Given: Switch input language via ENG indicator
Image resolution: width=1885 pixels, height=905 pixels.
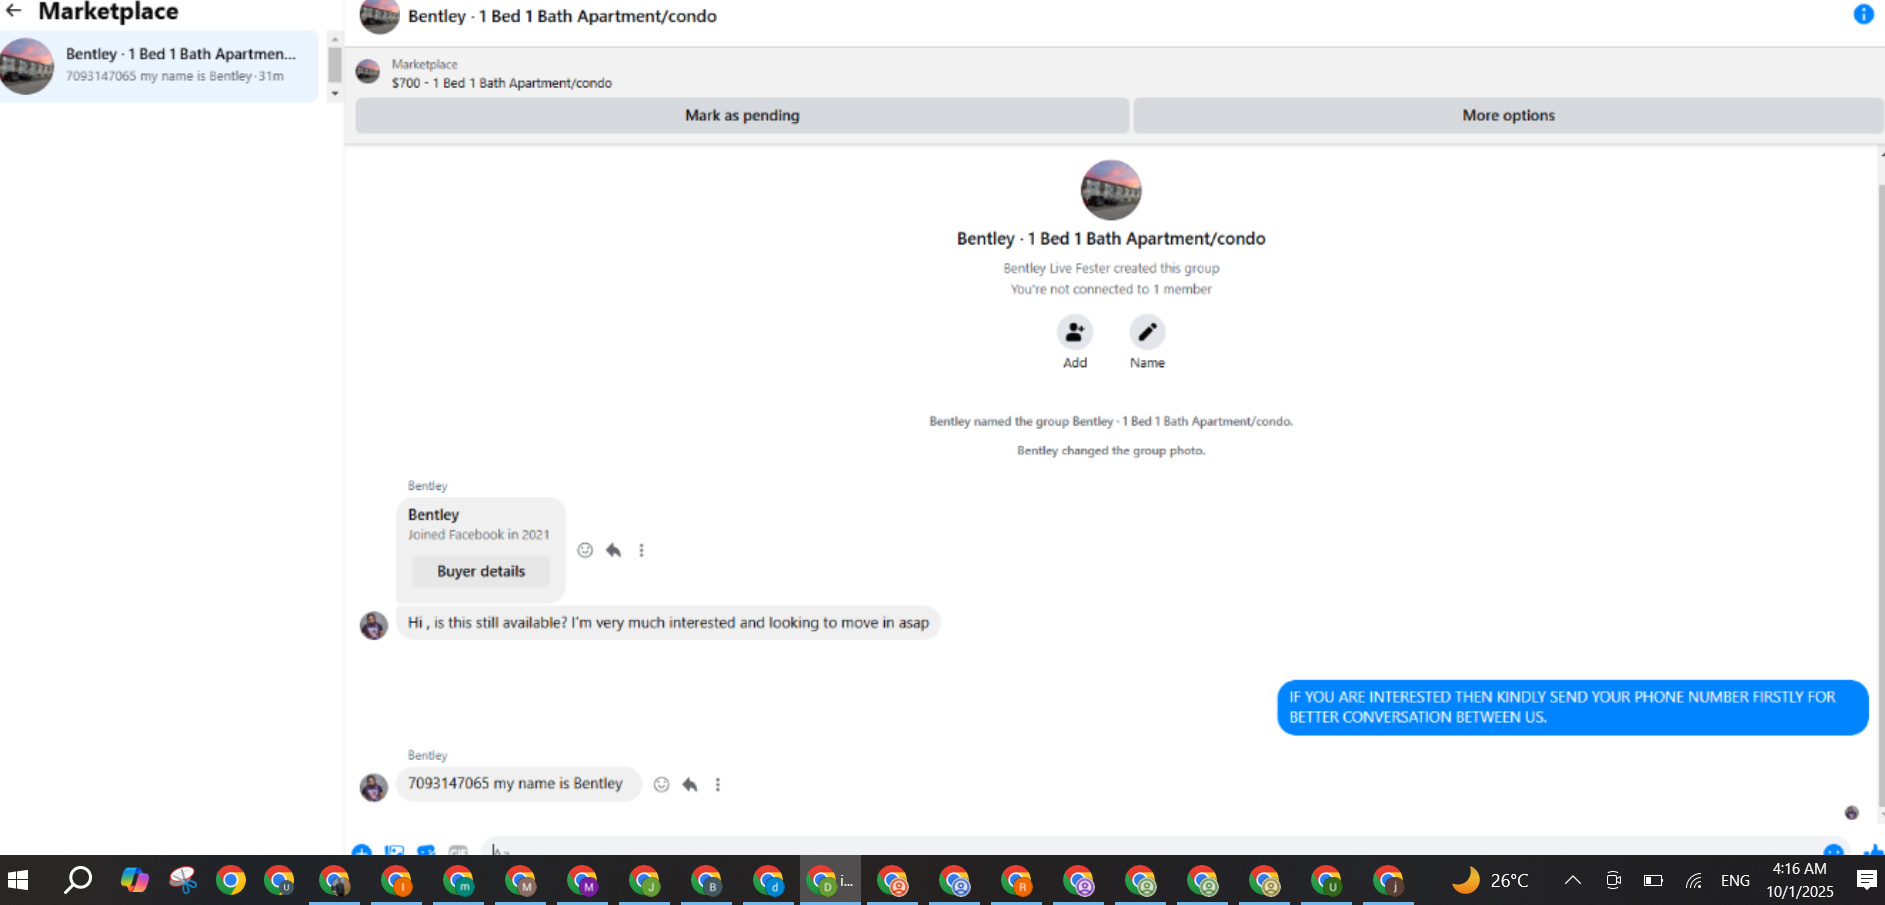Looking at the screenshot, I should click(1735, 880).
